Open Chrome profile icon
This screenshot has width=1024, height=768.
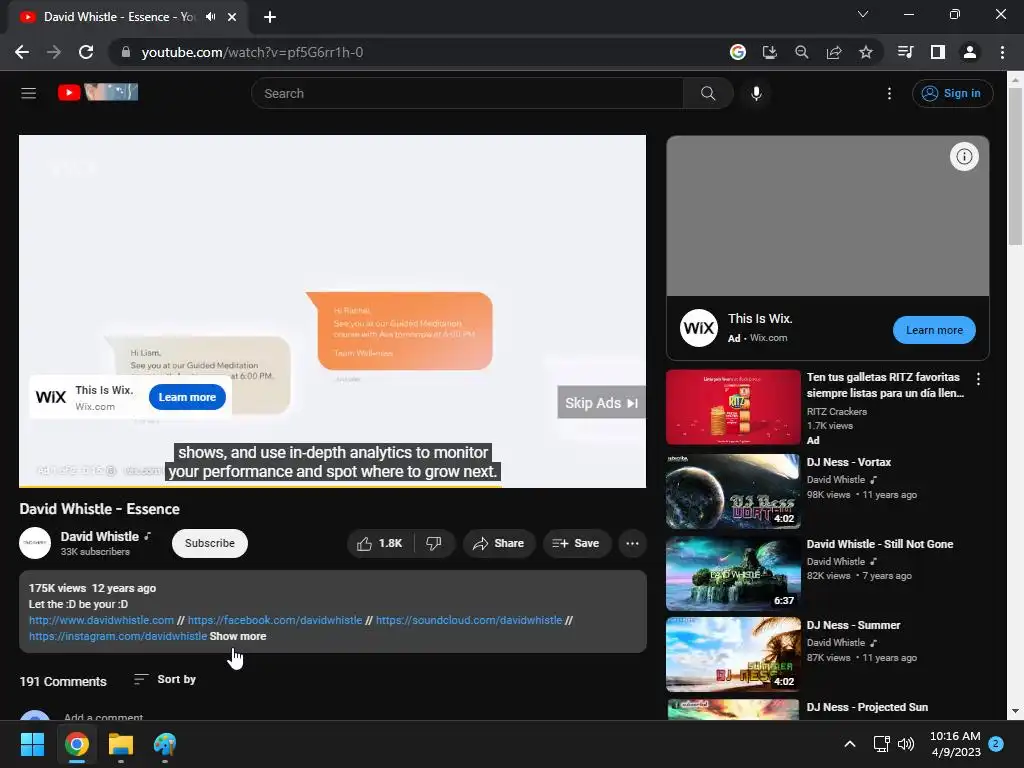[969, 52]
